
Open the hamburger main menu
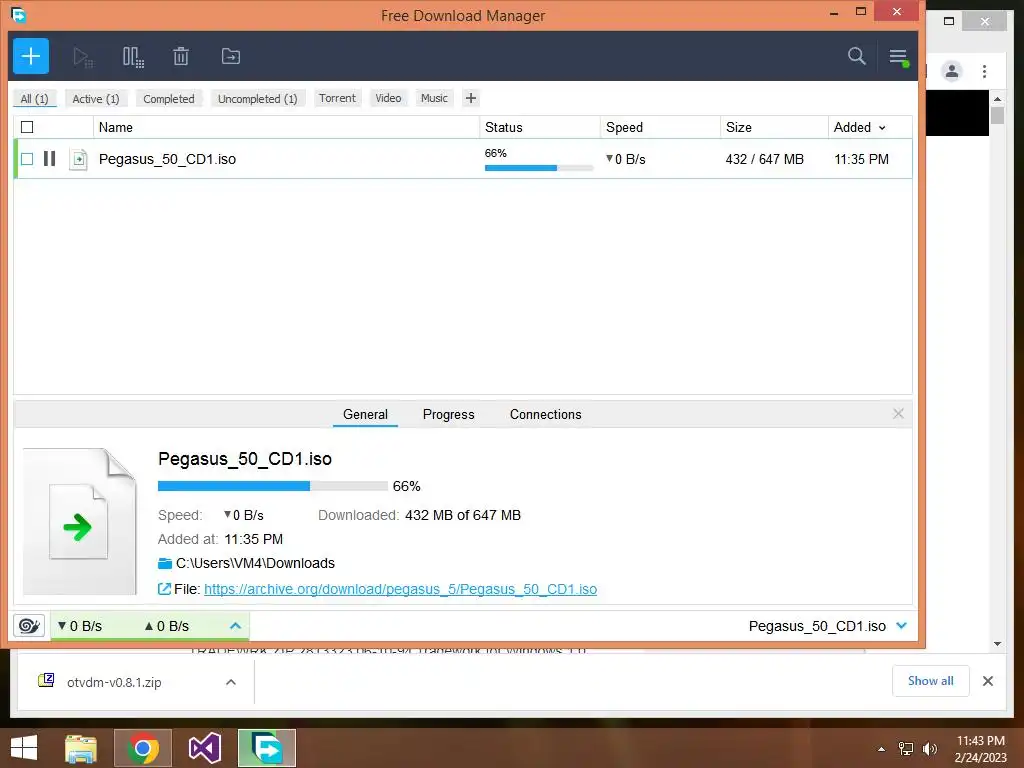[x=898, y=57]
